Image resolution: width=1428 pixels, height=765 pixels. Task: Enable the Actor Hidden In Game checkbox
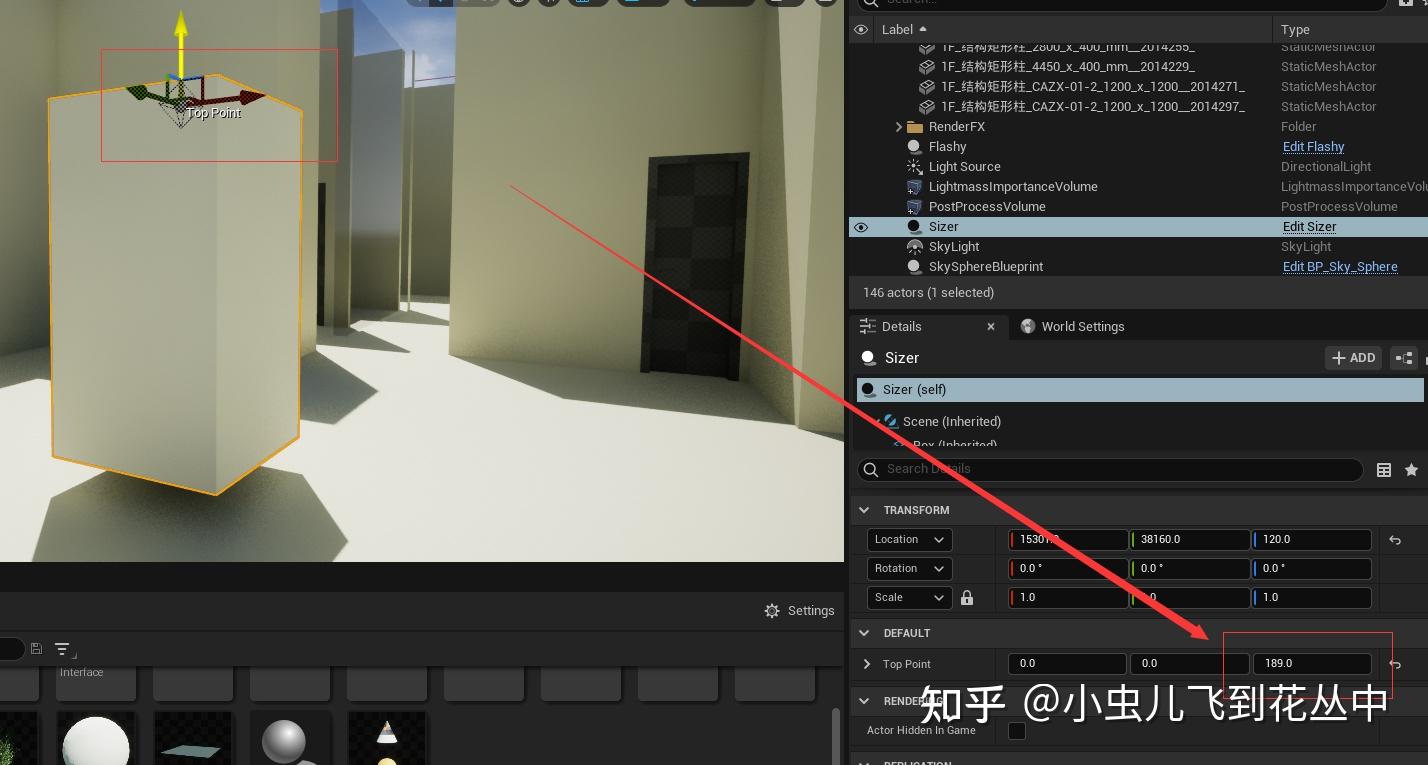1017,731
